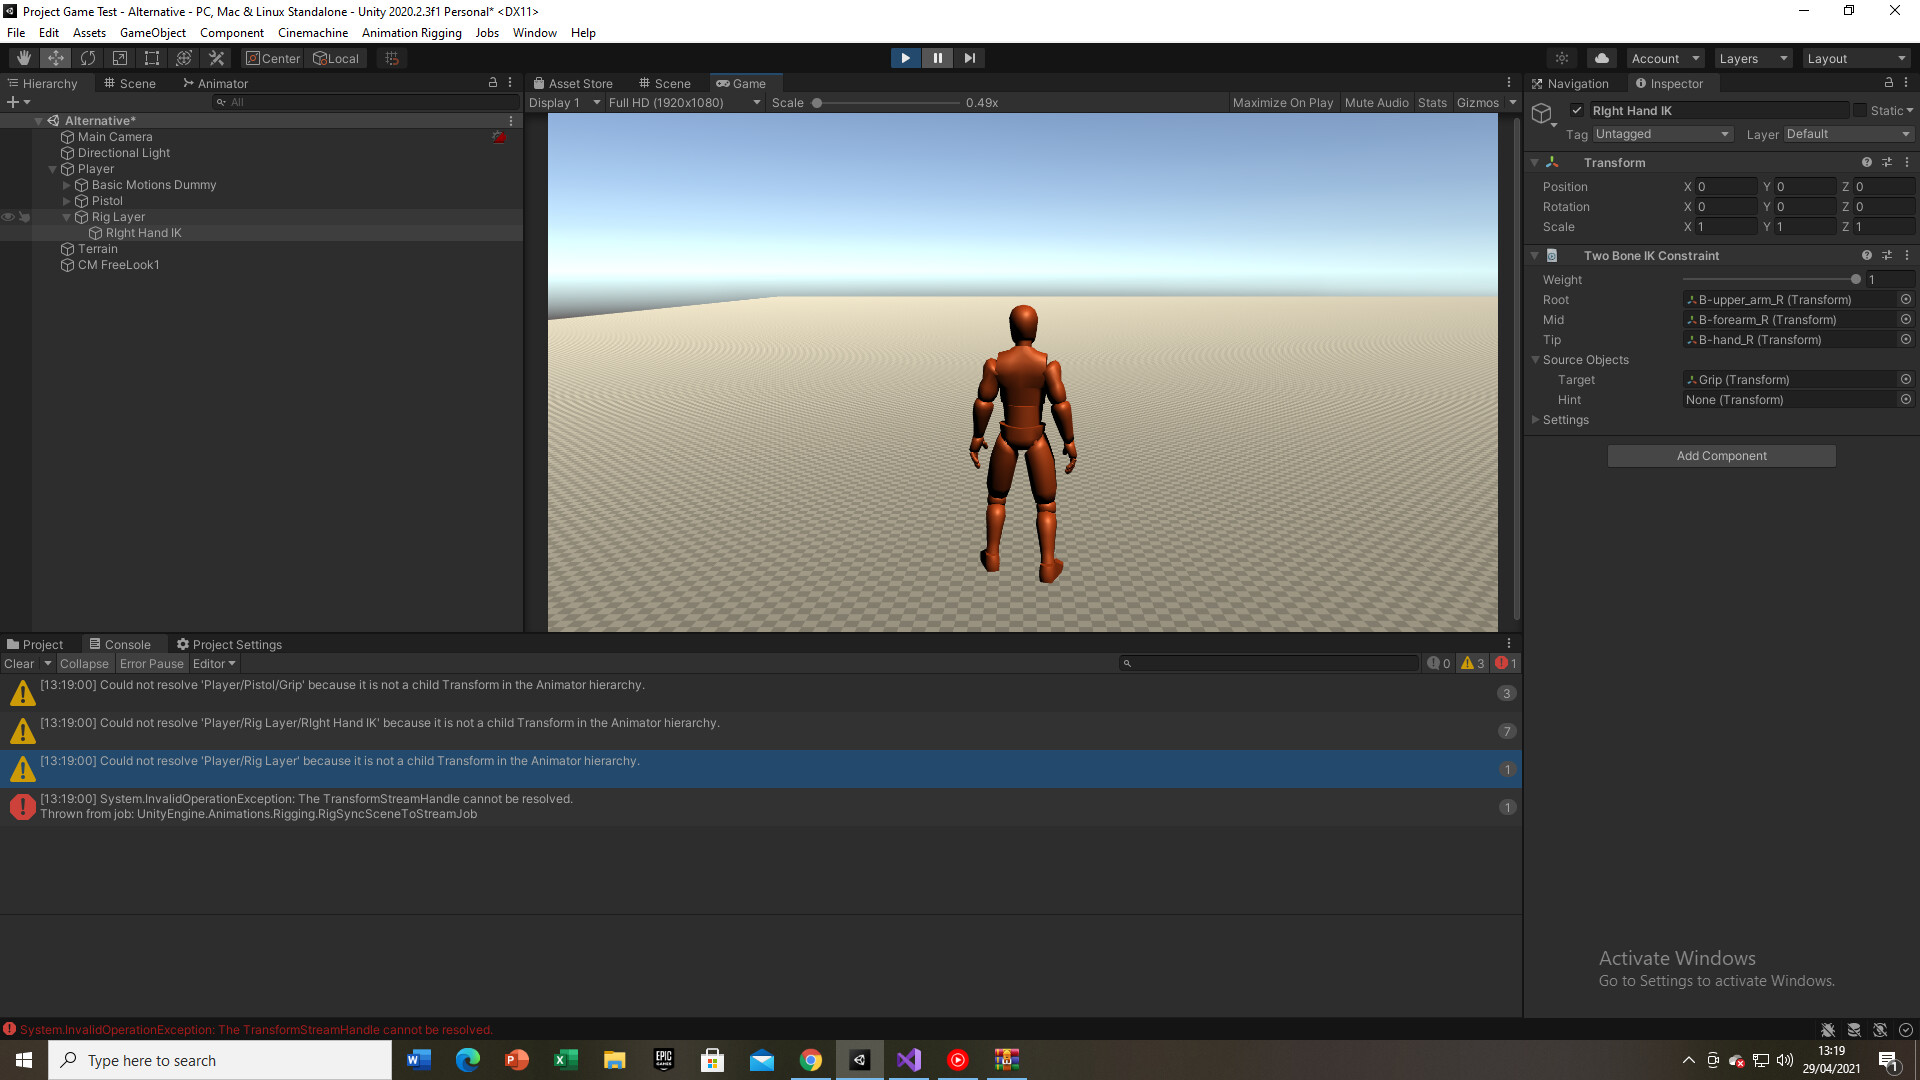Click the Add Component button
1920x1080 pixels.
(x=1721, y=455)
